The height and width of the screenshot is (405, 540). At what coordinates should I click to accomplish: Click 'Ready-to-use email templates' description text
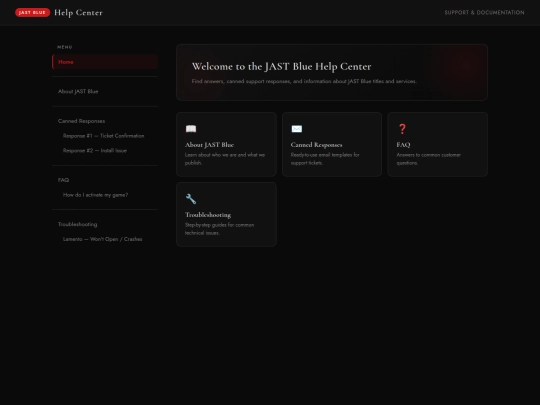click(x=325, y=159)
